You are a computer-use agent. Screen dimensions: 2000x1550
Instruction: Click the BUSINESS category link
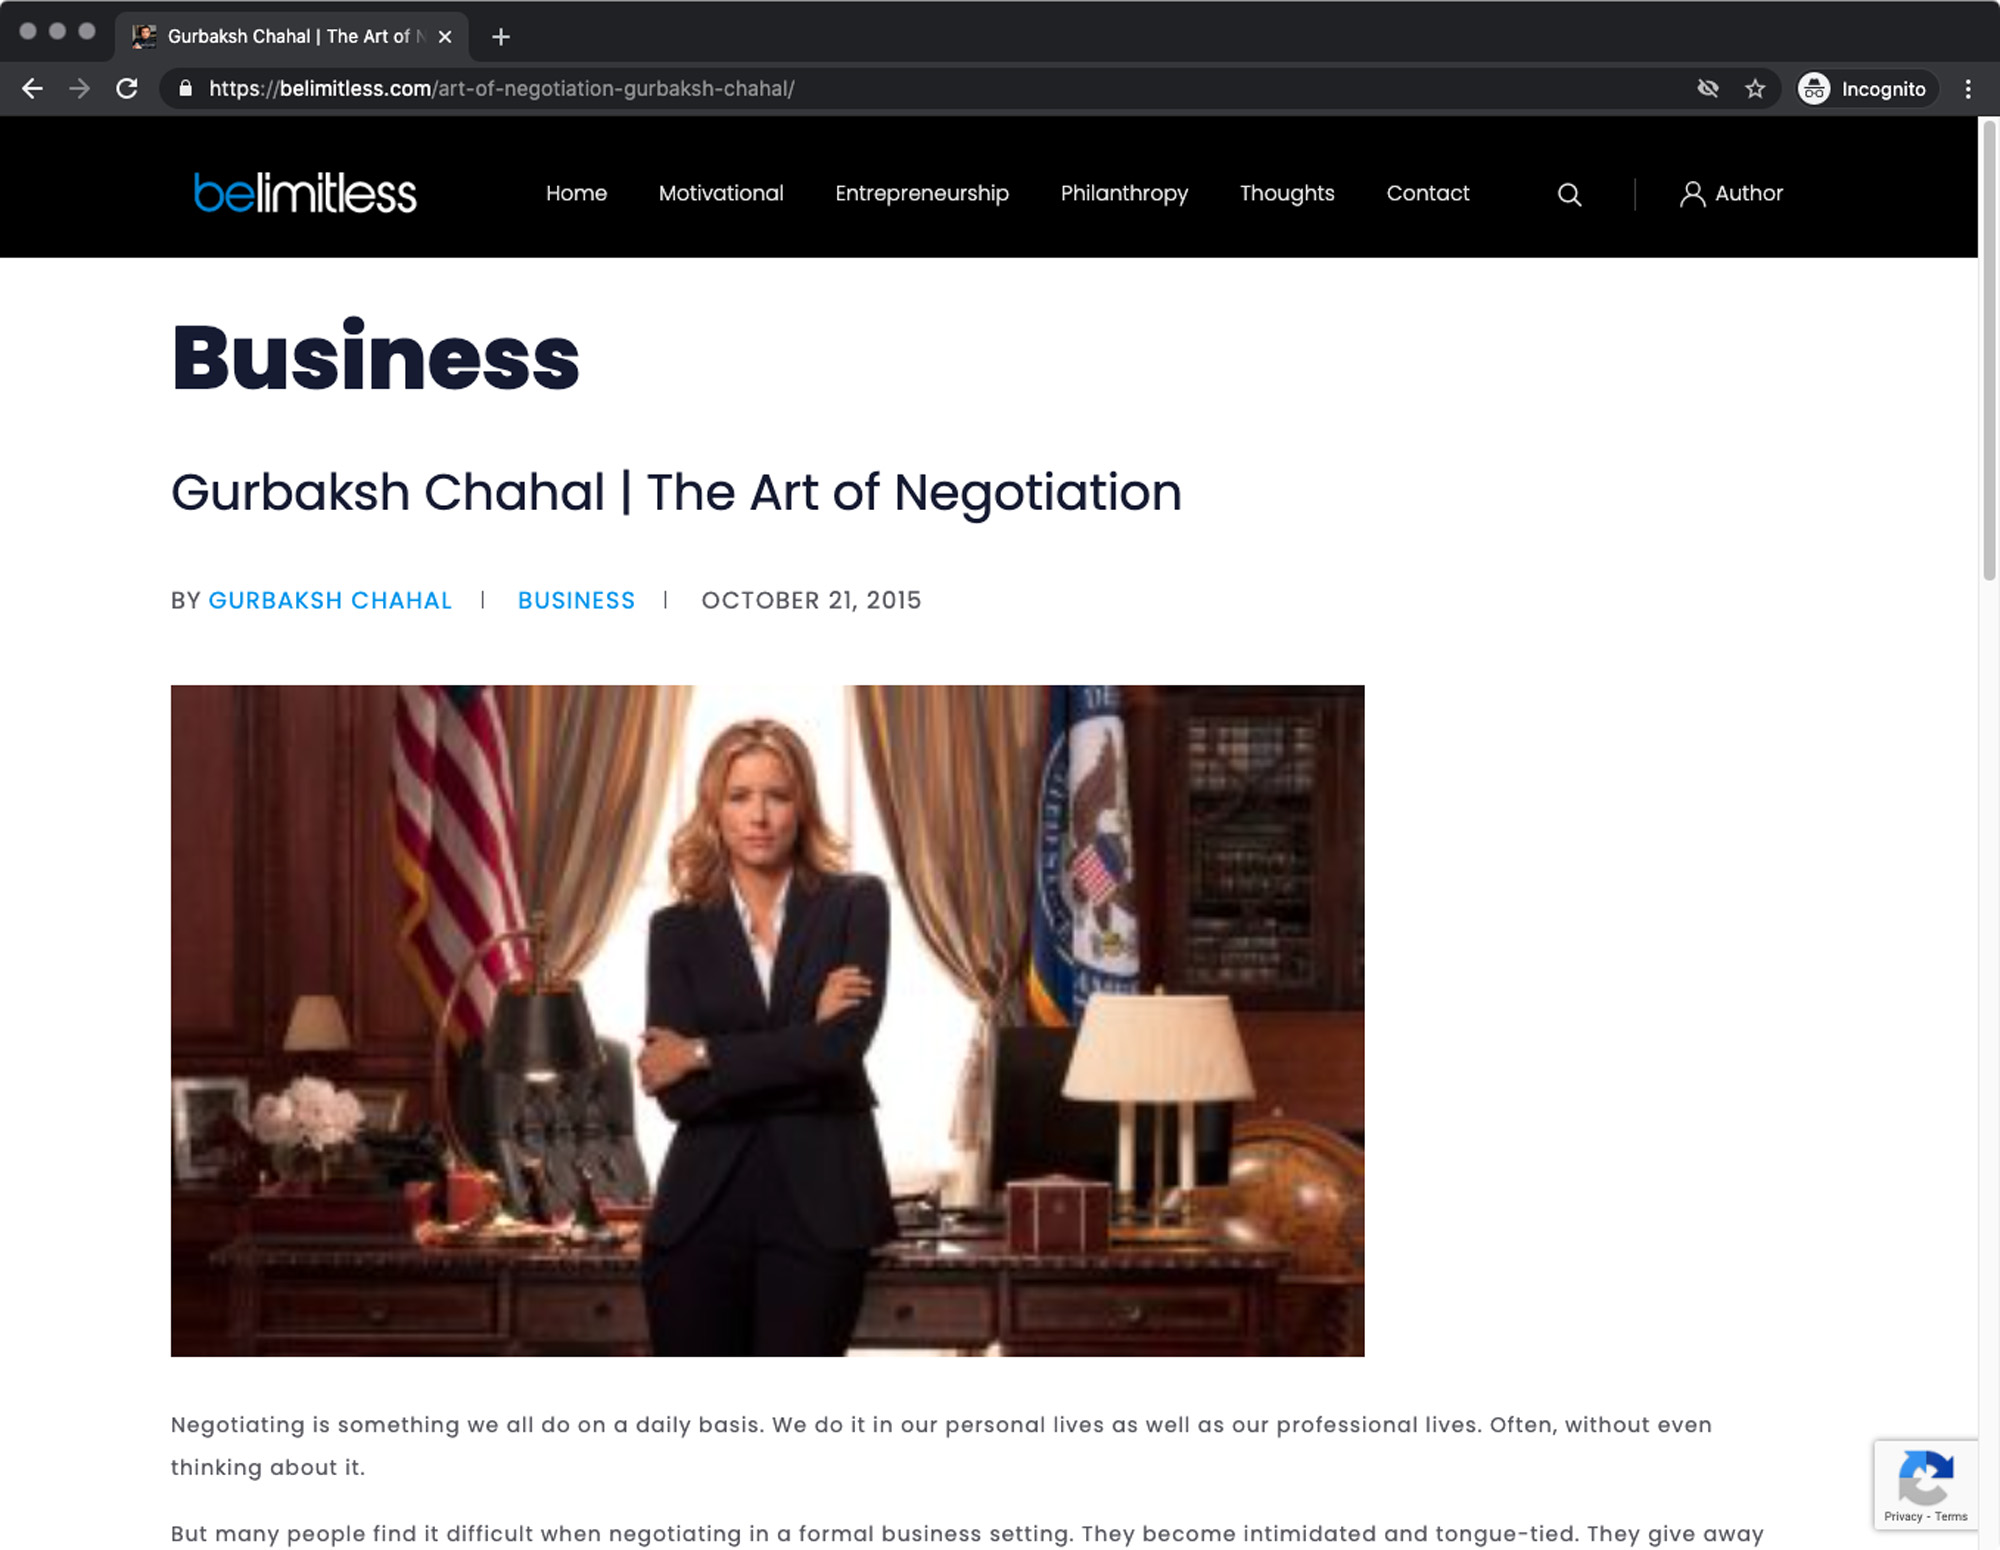coord(576,600)
